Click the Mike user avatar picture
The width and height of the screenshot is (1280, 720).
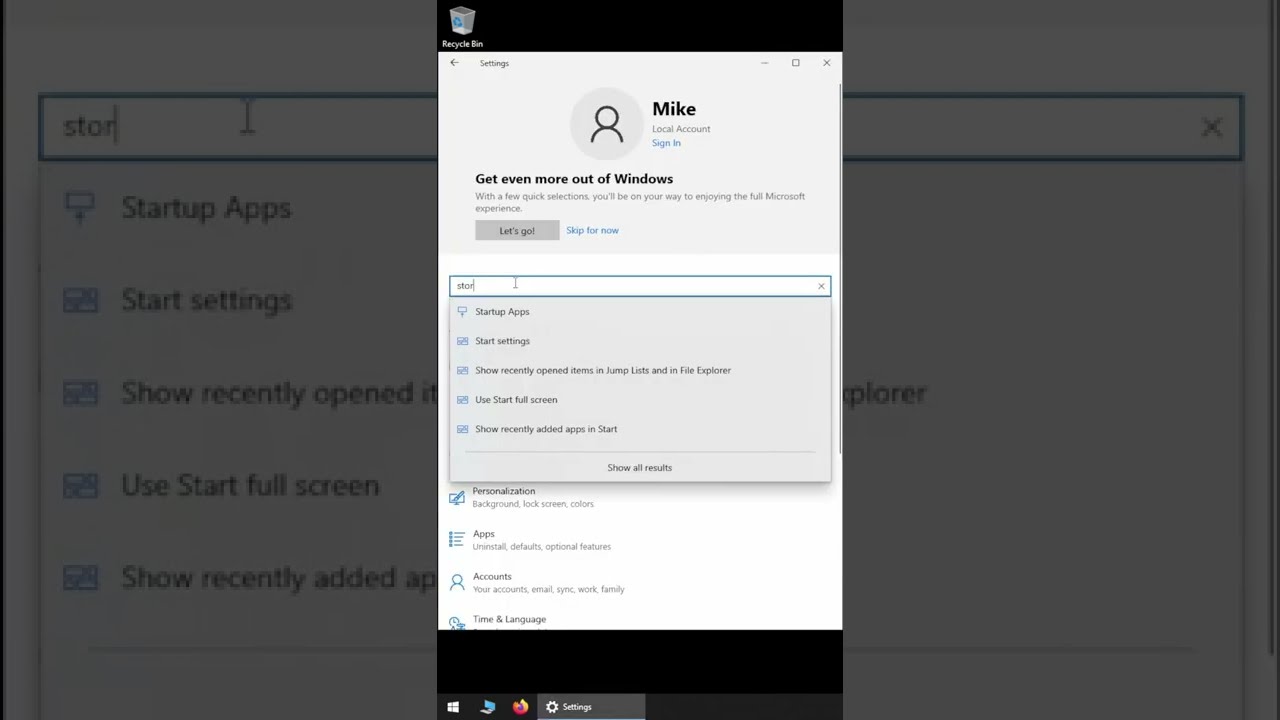click(606, 124)
